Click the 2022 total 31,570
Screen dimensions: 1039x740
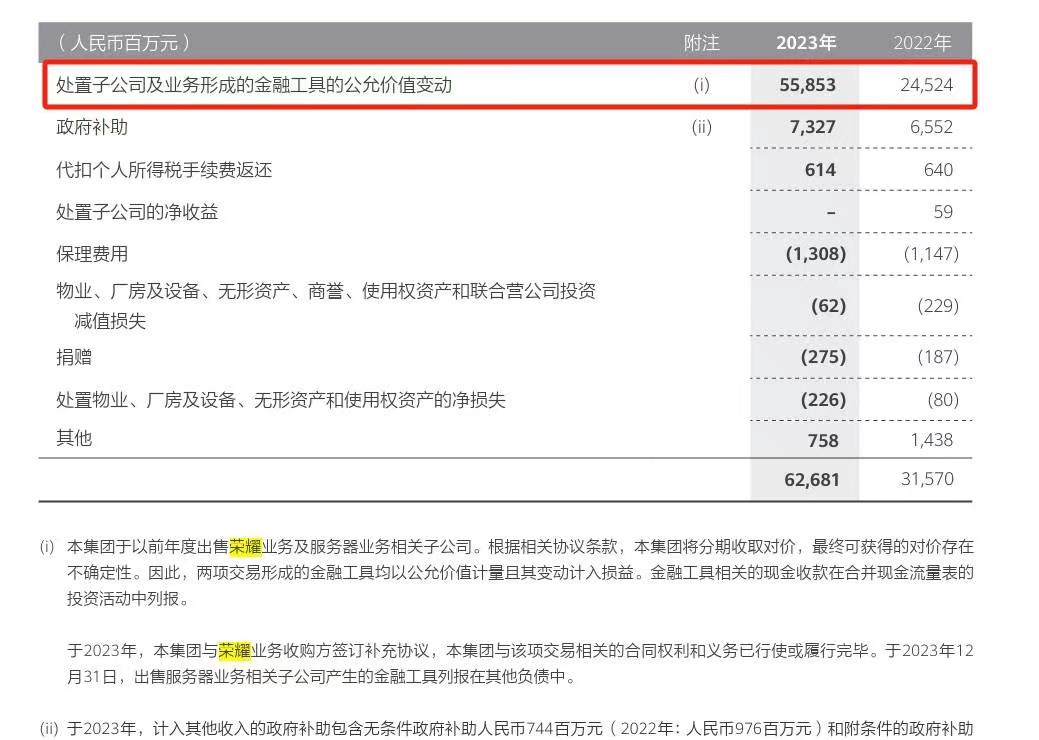(926, 480)
